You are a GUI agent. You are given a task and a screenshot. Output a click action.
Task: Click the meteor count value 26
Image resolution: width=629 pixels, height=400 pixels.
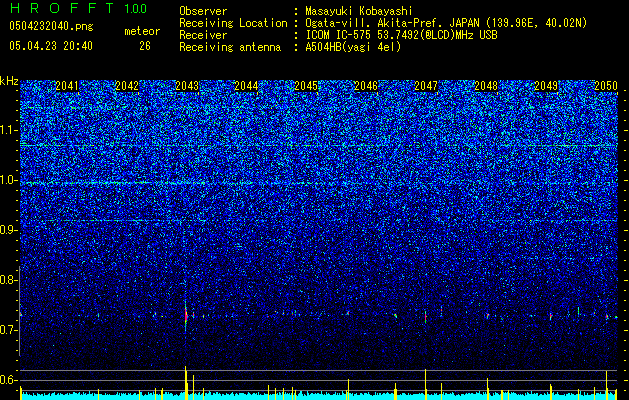145,46
